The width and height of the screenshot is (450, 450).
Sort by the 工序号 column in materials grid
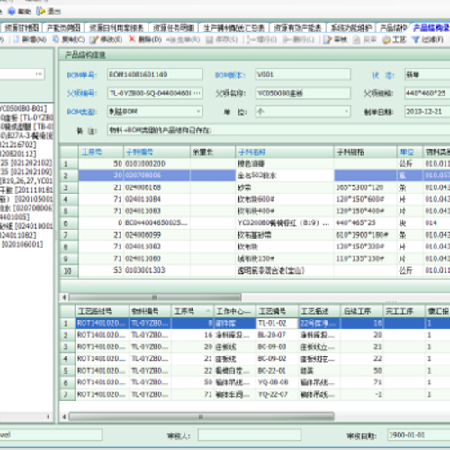click(101, 152)
